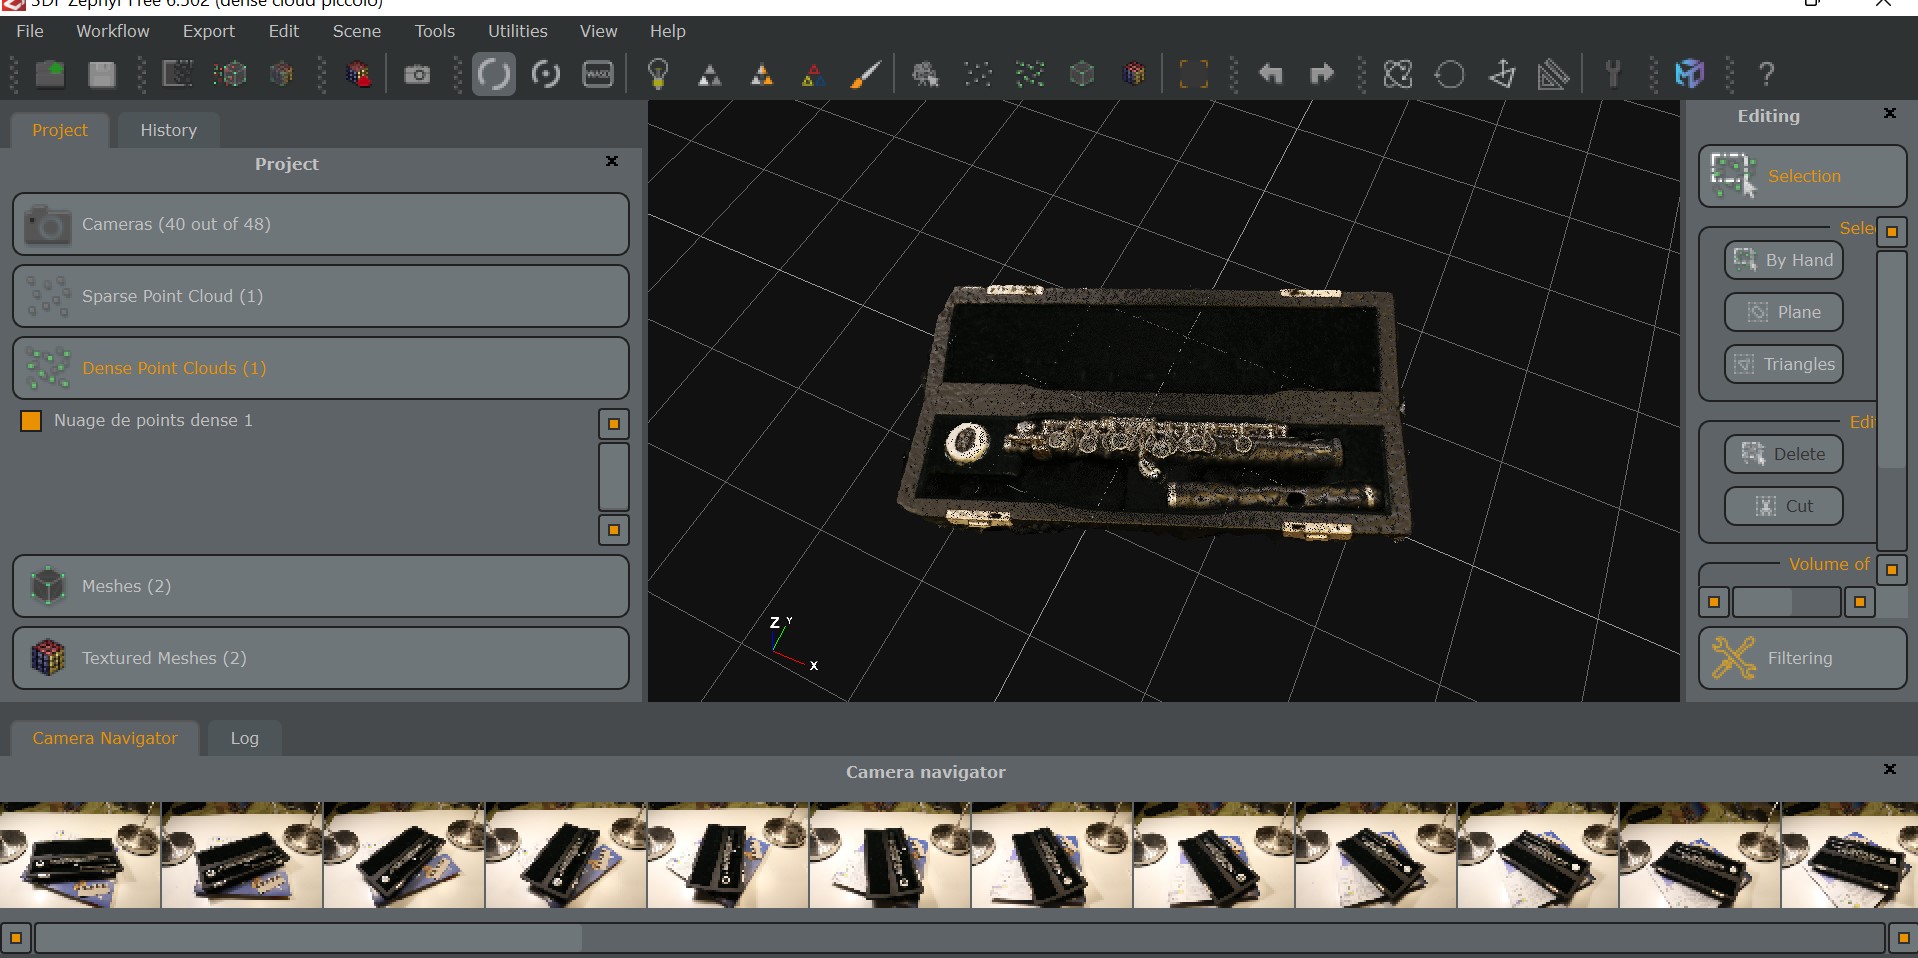Screen dimensions: 1918x958
Task: Click the light bulb lighting icon
Action: [658, 74]
